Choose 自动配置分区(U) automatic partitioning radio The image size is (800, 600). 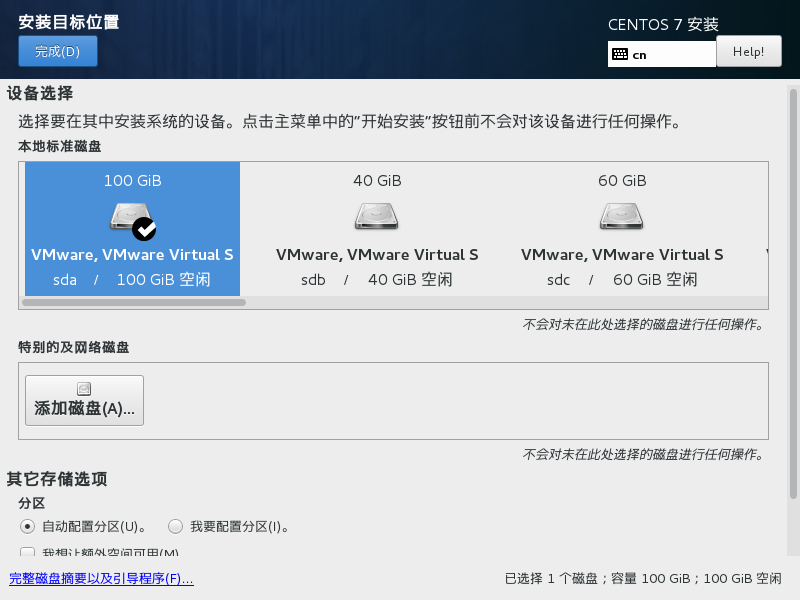28,526
